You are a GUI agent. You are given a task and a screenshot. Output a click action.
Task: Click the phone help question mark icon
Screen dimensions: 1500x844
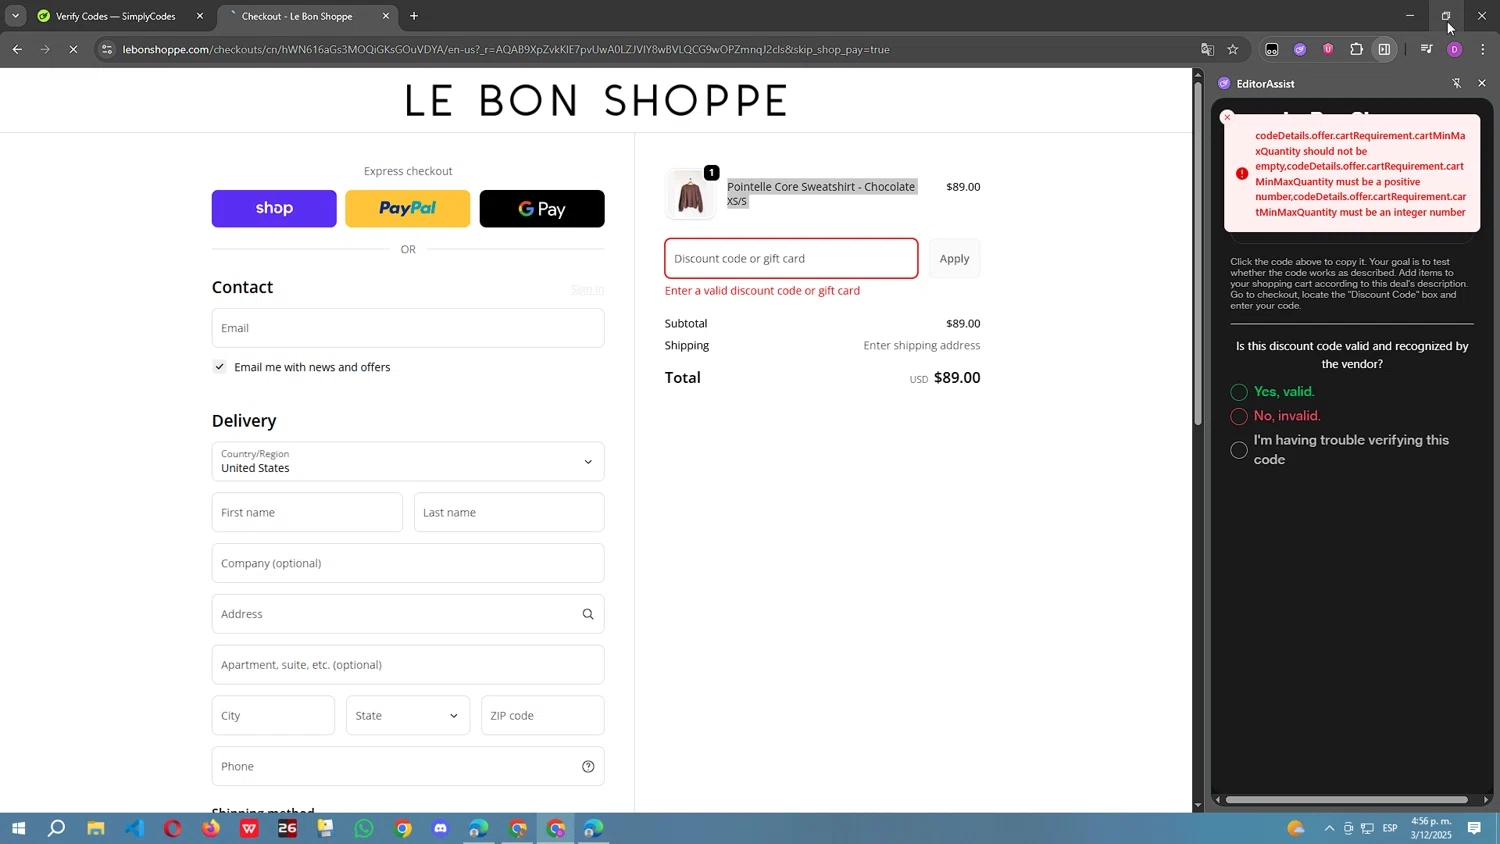pyautogui.click(x=588, y=766)
